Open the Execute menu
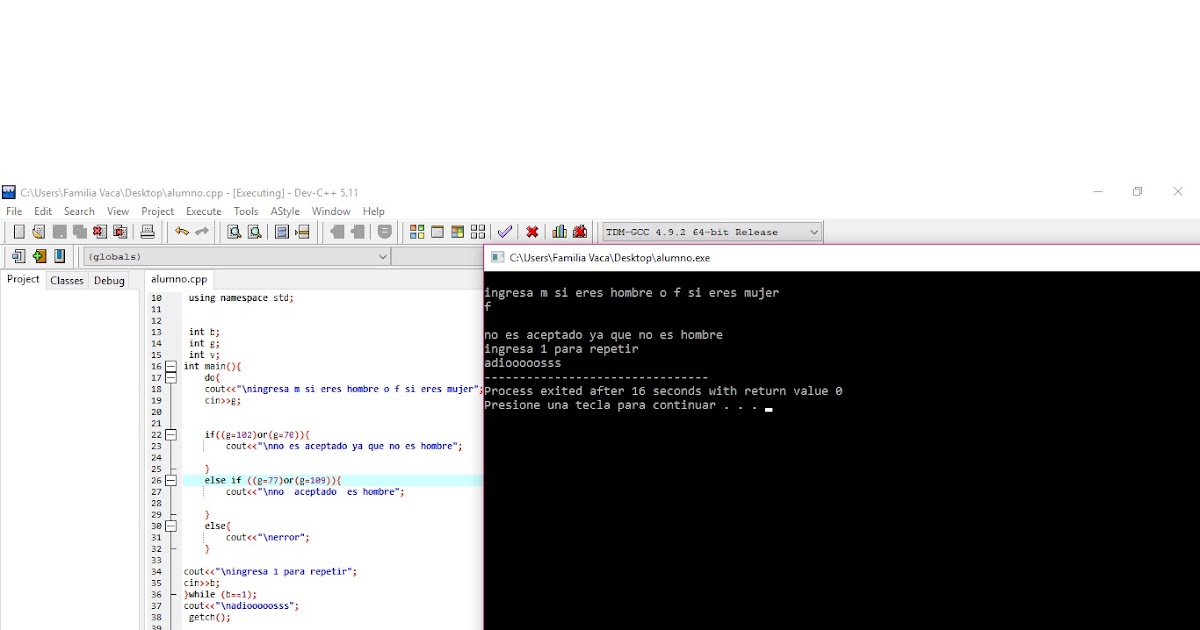The image size is (1200, 630). [203, 211]
